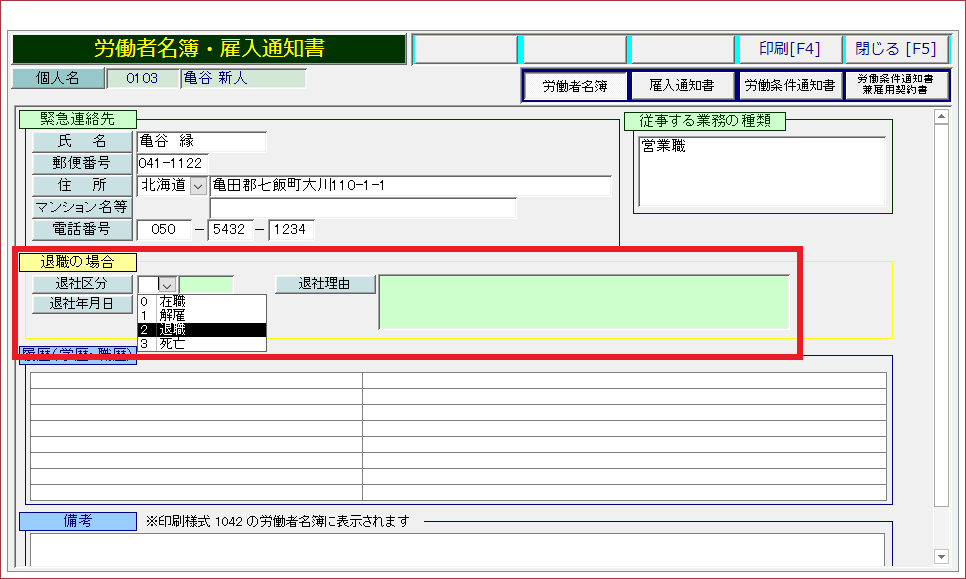966x579 pixels.
Task: Choose 1 解雇 option in dropdown list
Action: click(202, 315)
